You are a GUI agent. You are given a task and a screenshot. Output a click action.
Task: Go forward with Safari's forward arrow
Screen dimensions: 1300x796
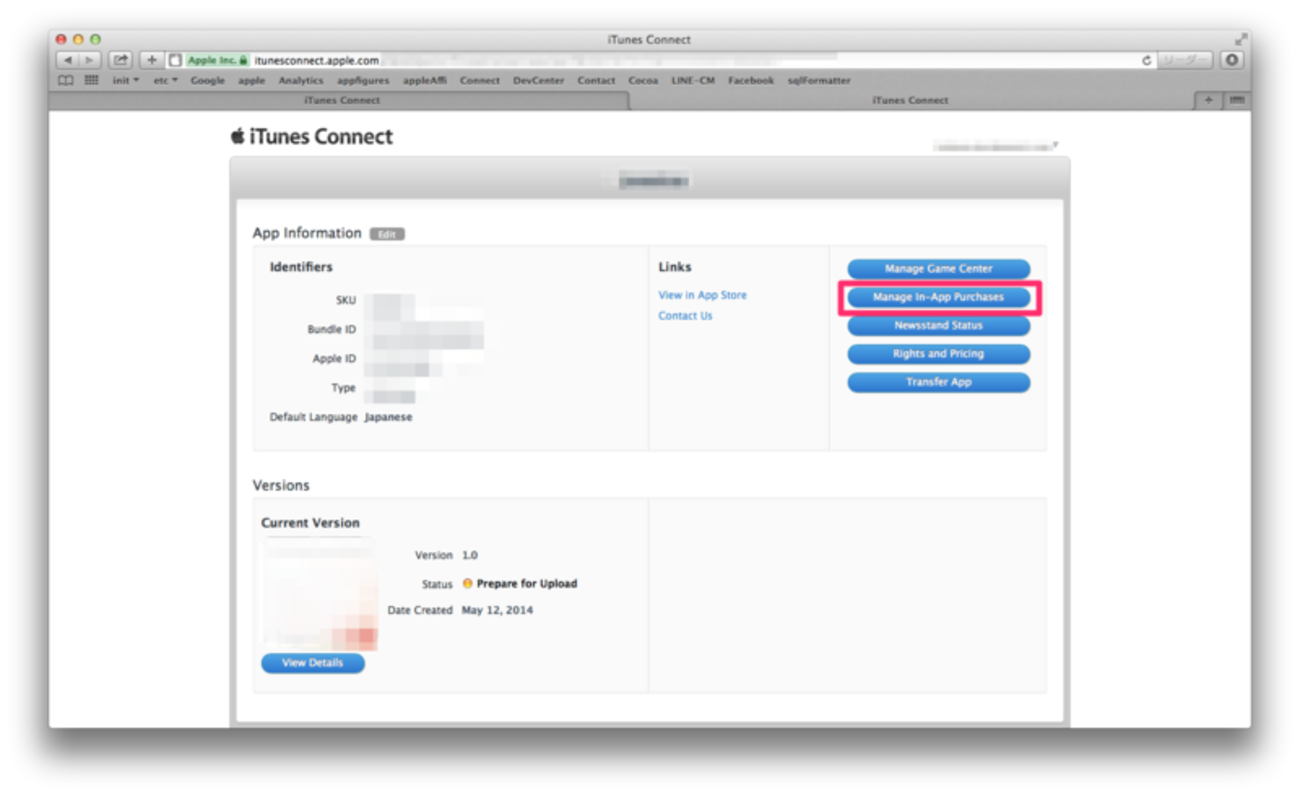coord(88,60)
